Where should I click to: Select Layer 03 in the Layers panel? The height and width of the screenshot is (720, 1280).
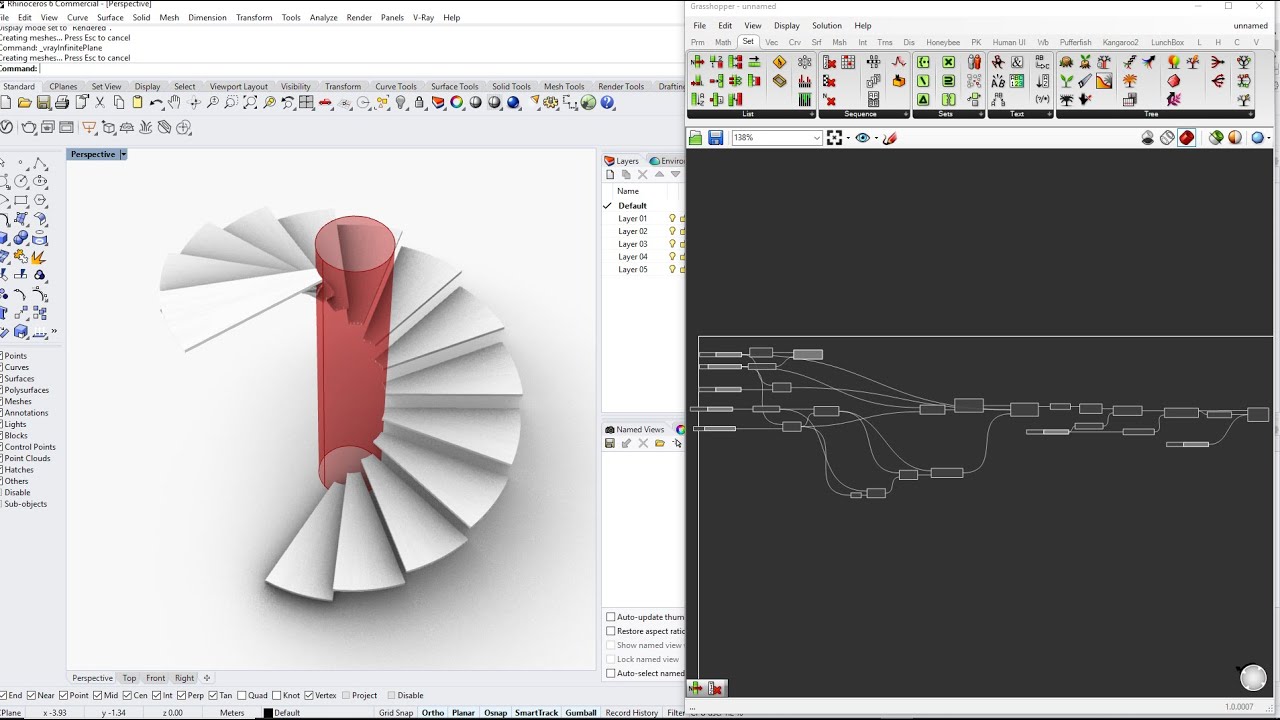[x=633, y=244]
